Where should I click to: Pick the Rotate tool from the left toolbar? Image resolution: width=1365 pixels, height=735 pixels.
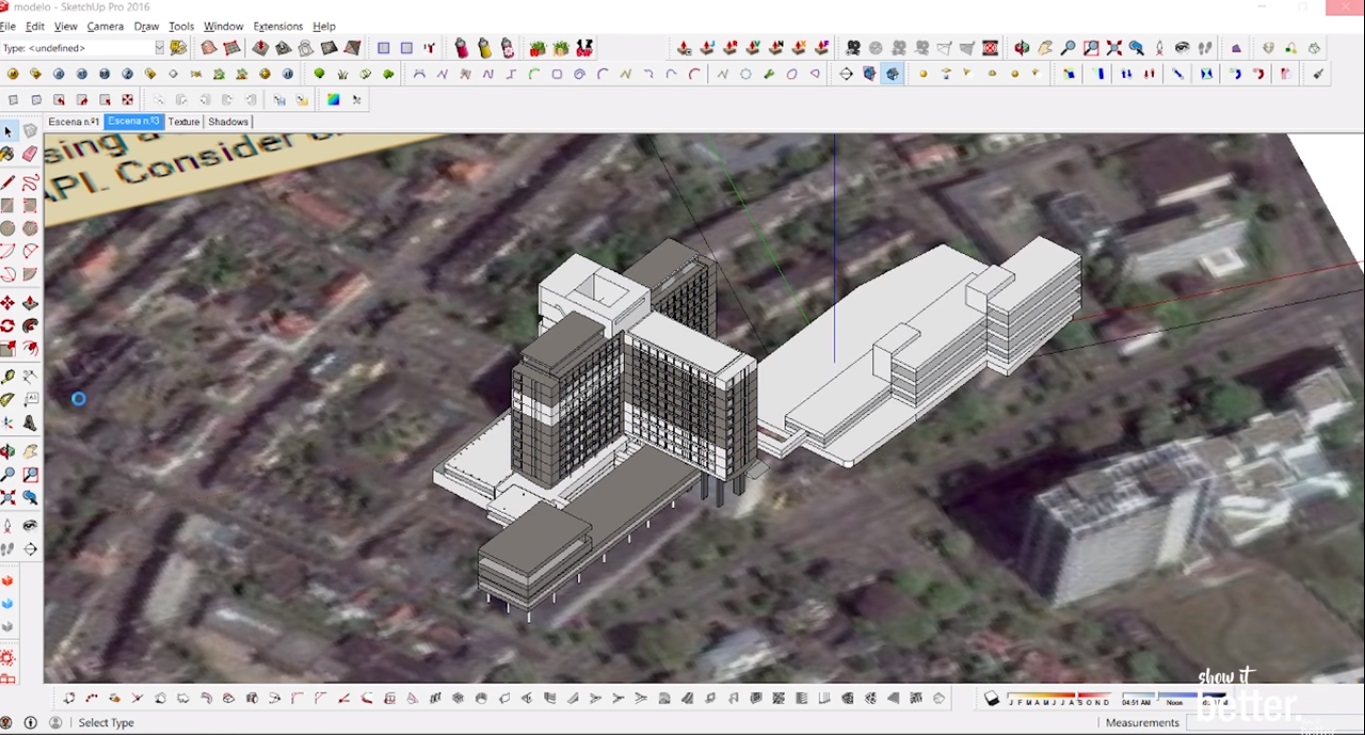(8, 326)
